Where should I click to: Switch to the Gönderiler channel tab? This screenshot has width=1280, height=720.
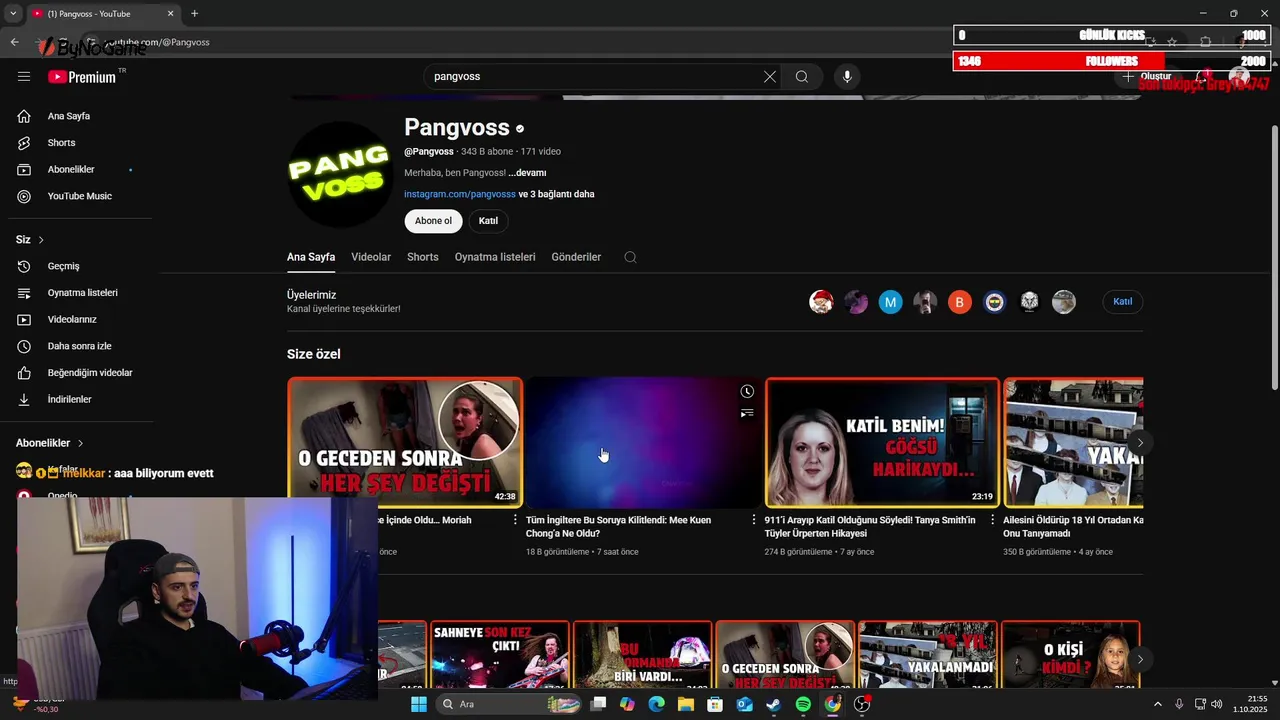(x=576, y=257)
